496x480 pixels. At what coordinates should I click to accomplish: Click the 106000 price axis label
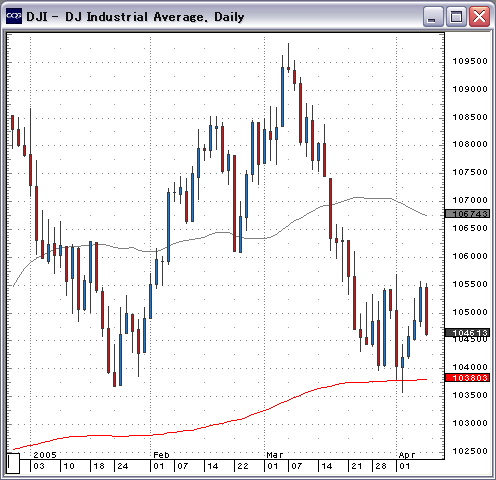[x=470, y=256]
